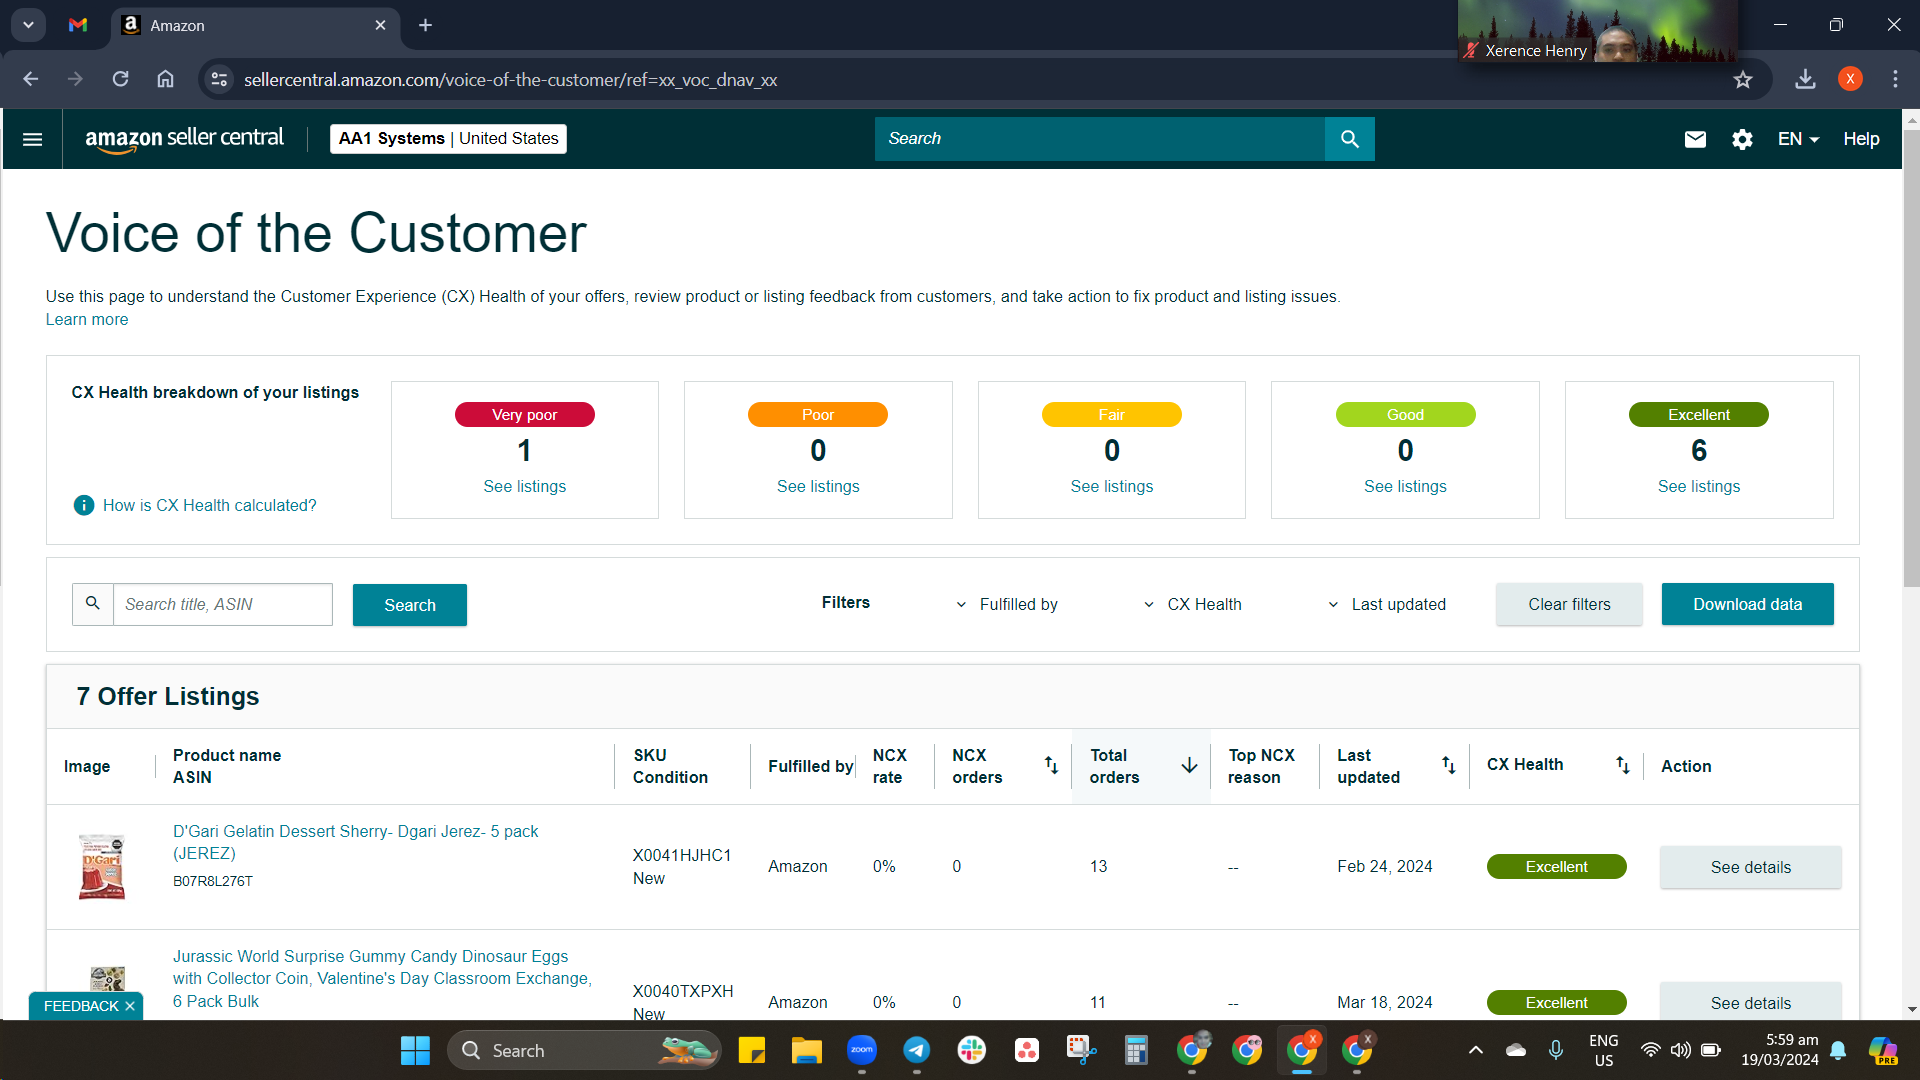Click the page vertical scrollbar

tap(1911, 358)
